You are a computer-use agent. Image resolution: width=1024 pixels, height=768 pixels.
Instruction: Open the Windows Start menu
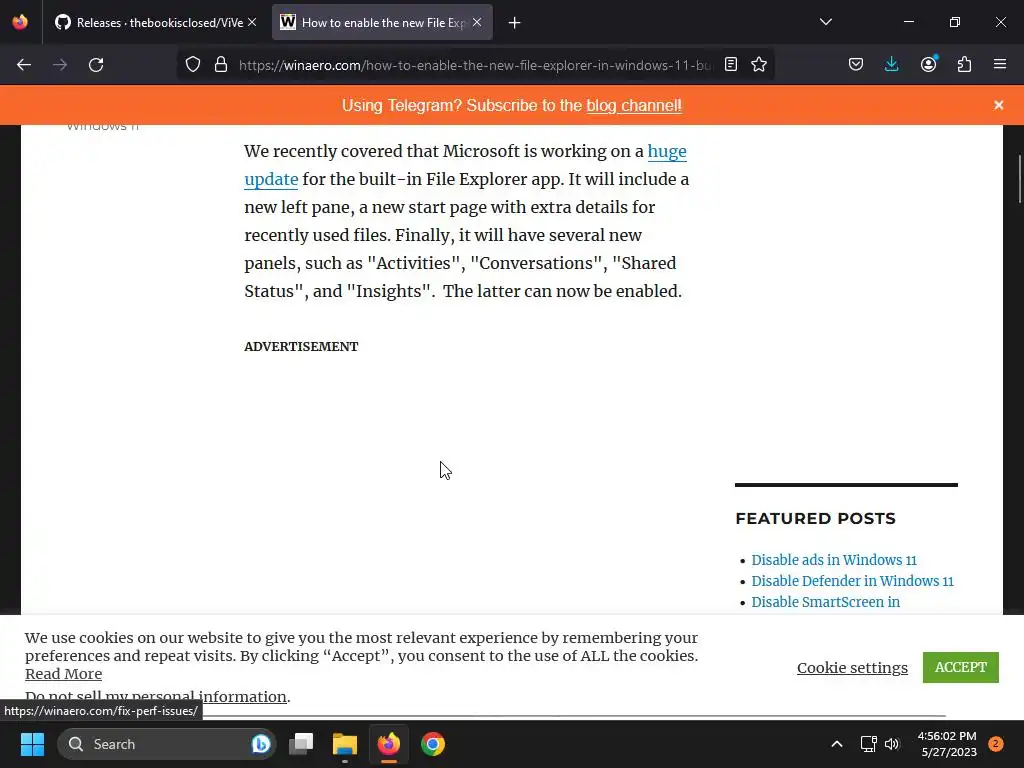[x=32, y=744]
